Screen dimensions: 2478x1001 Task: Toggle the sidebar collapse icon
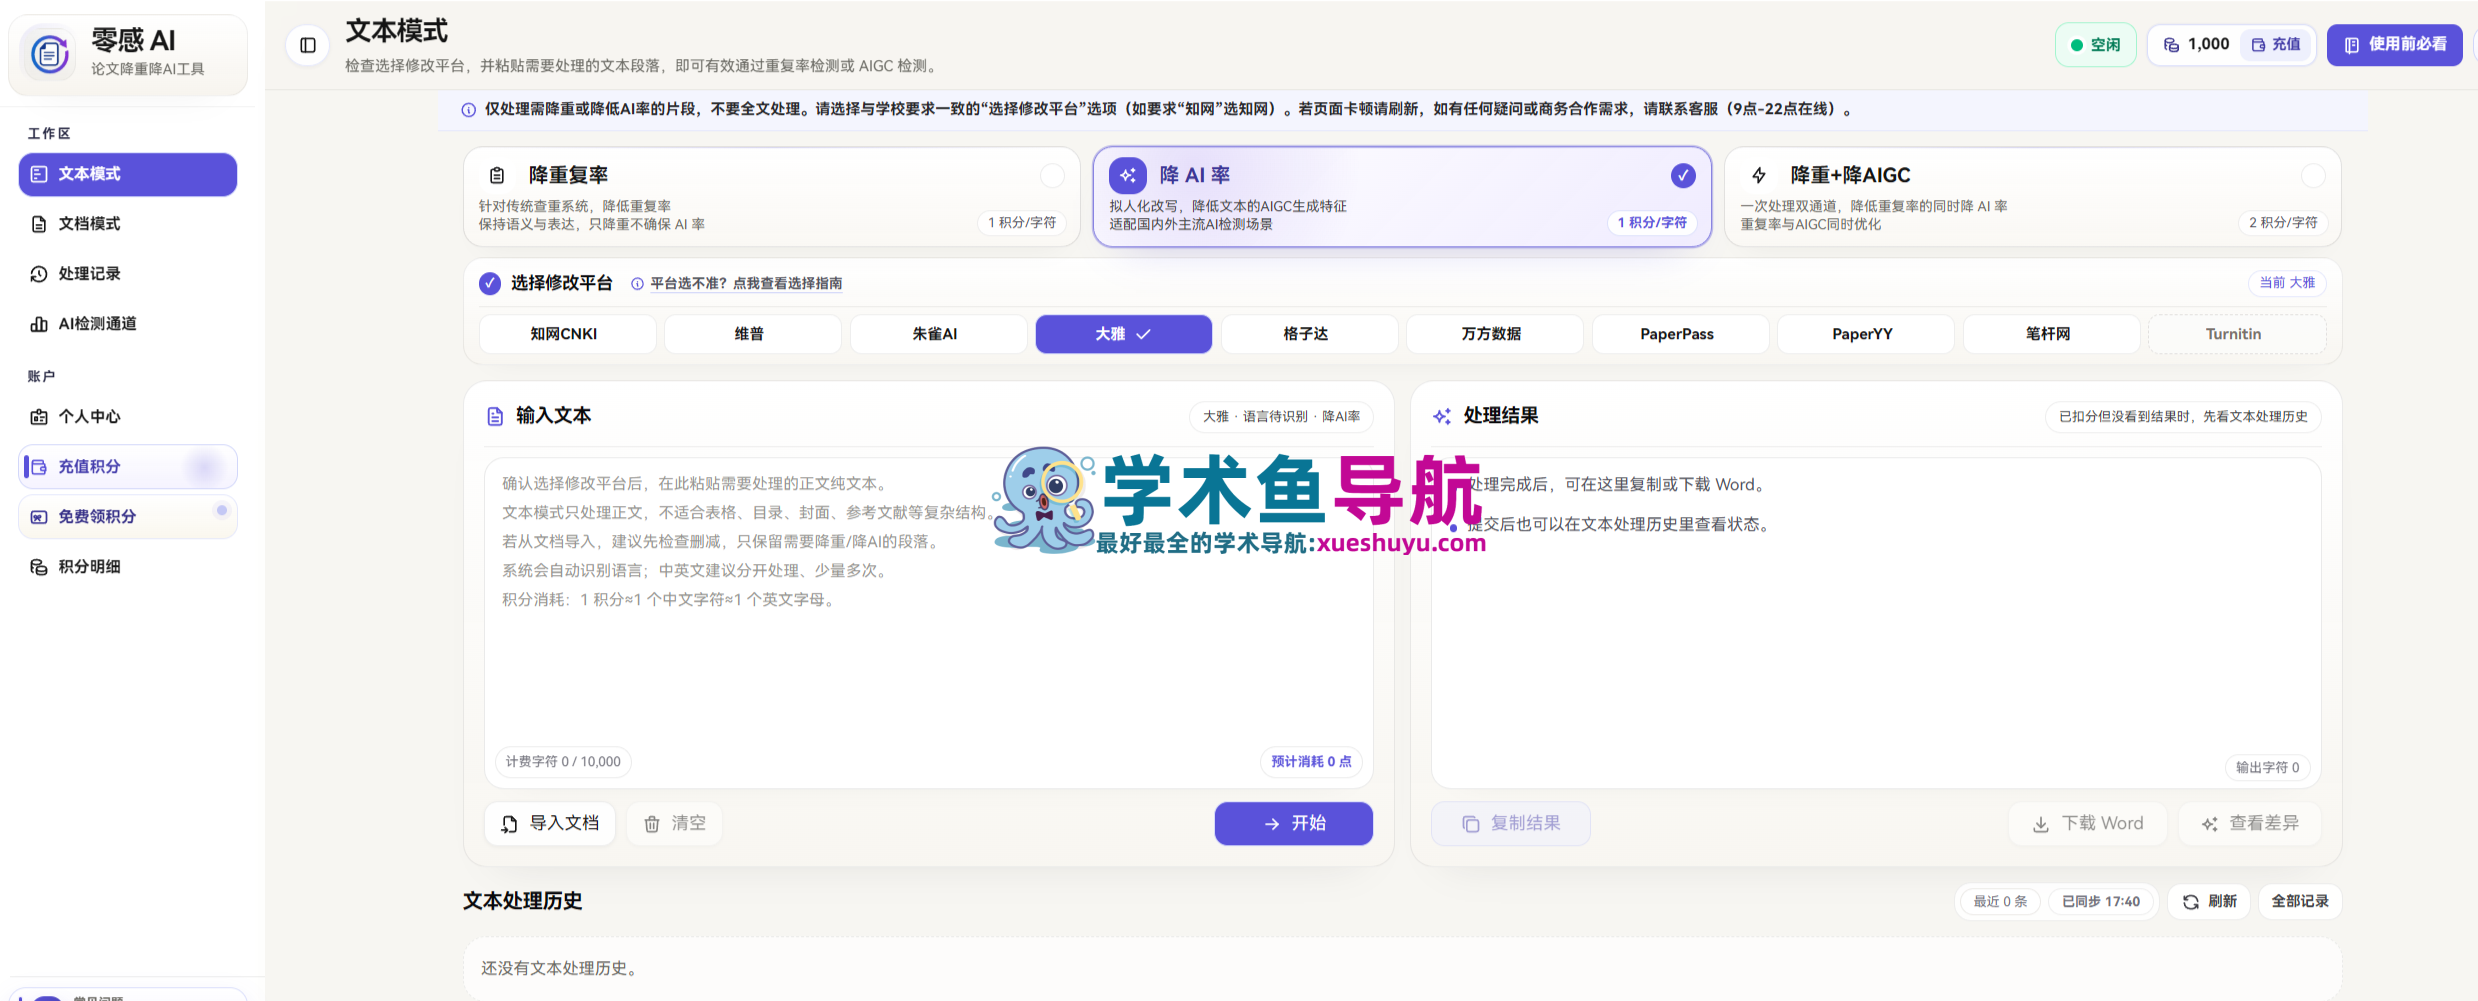point(308,45)
